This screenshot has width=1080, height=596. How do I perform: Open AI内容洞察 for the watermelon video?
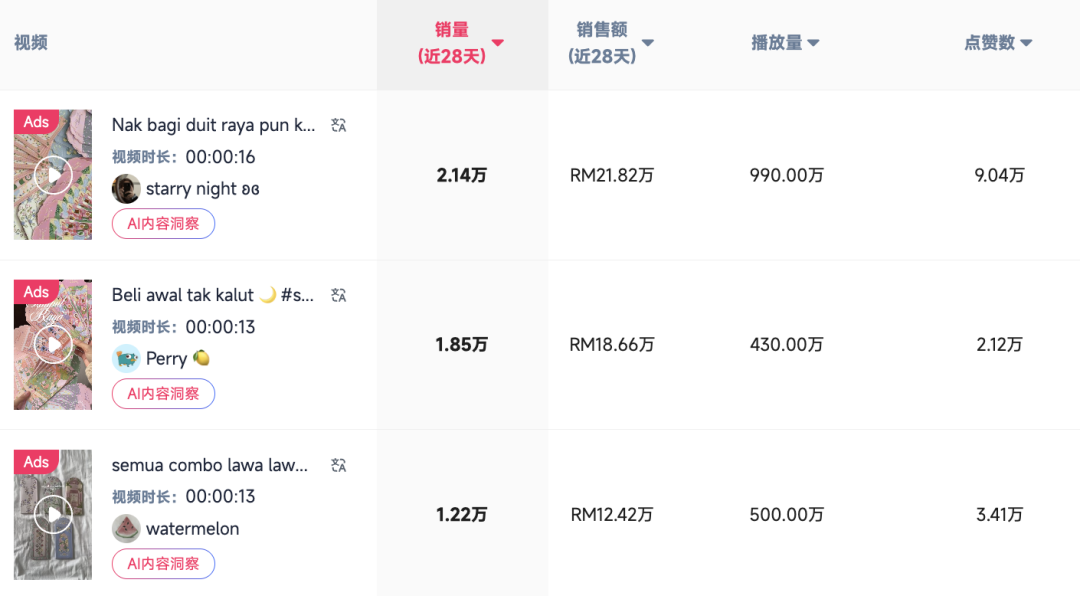[x=163, y=563]
